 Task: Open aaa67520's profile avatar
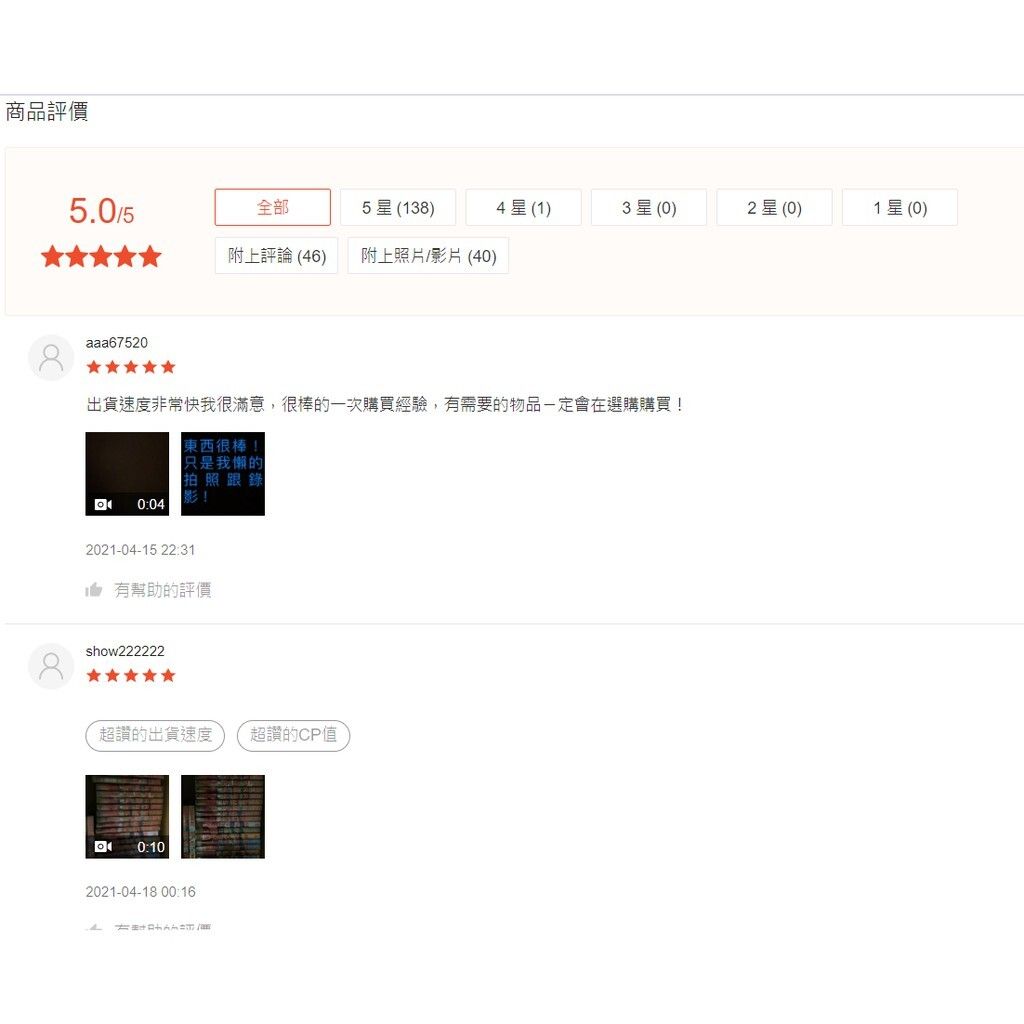pos(51,358)
